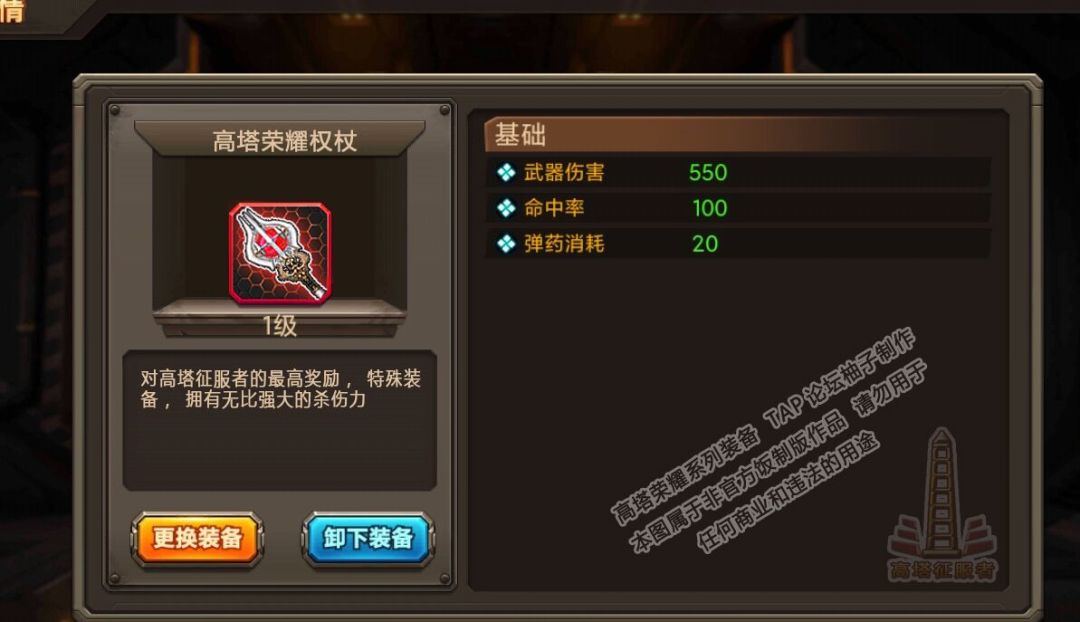Tap the 卸下装备 blue button
Screen dimensions: 1080x622
[x=368, y=538]
